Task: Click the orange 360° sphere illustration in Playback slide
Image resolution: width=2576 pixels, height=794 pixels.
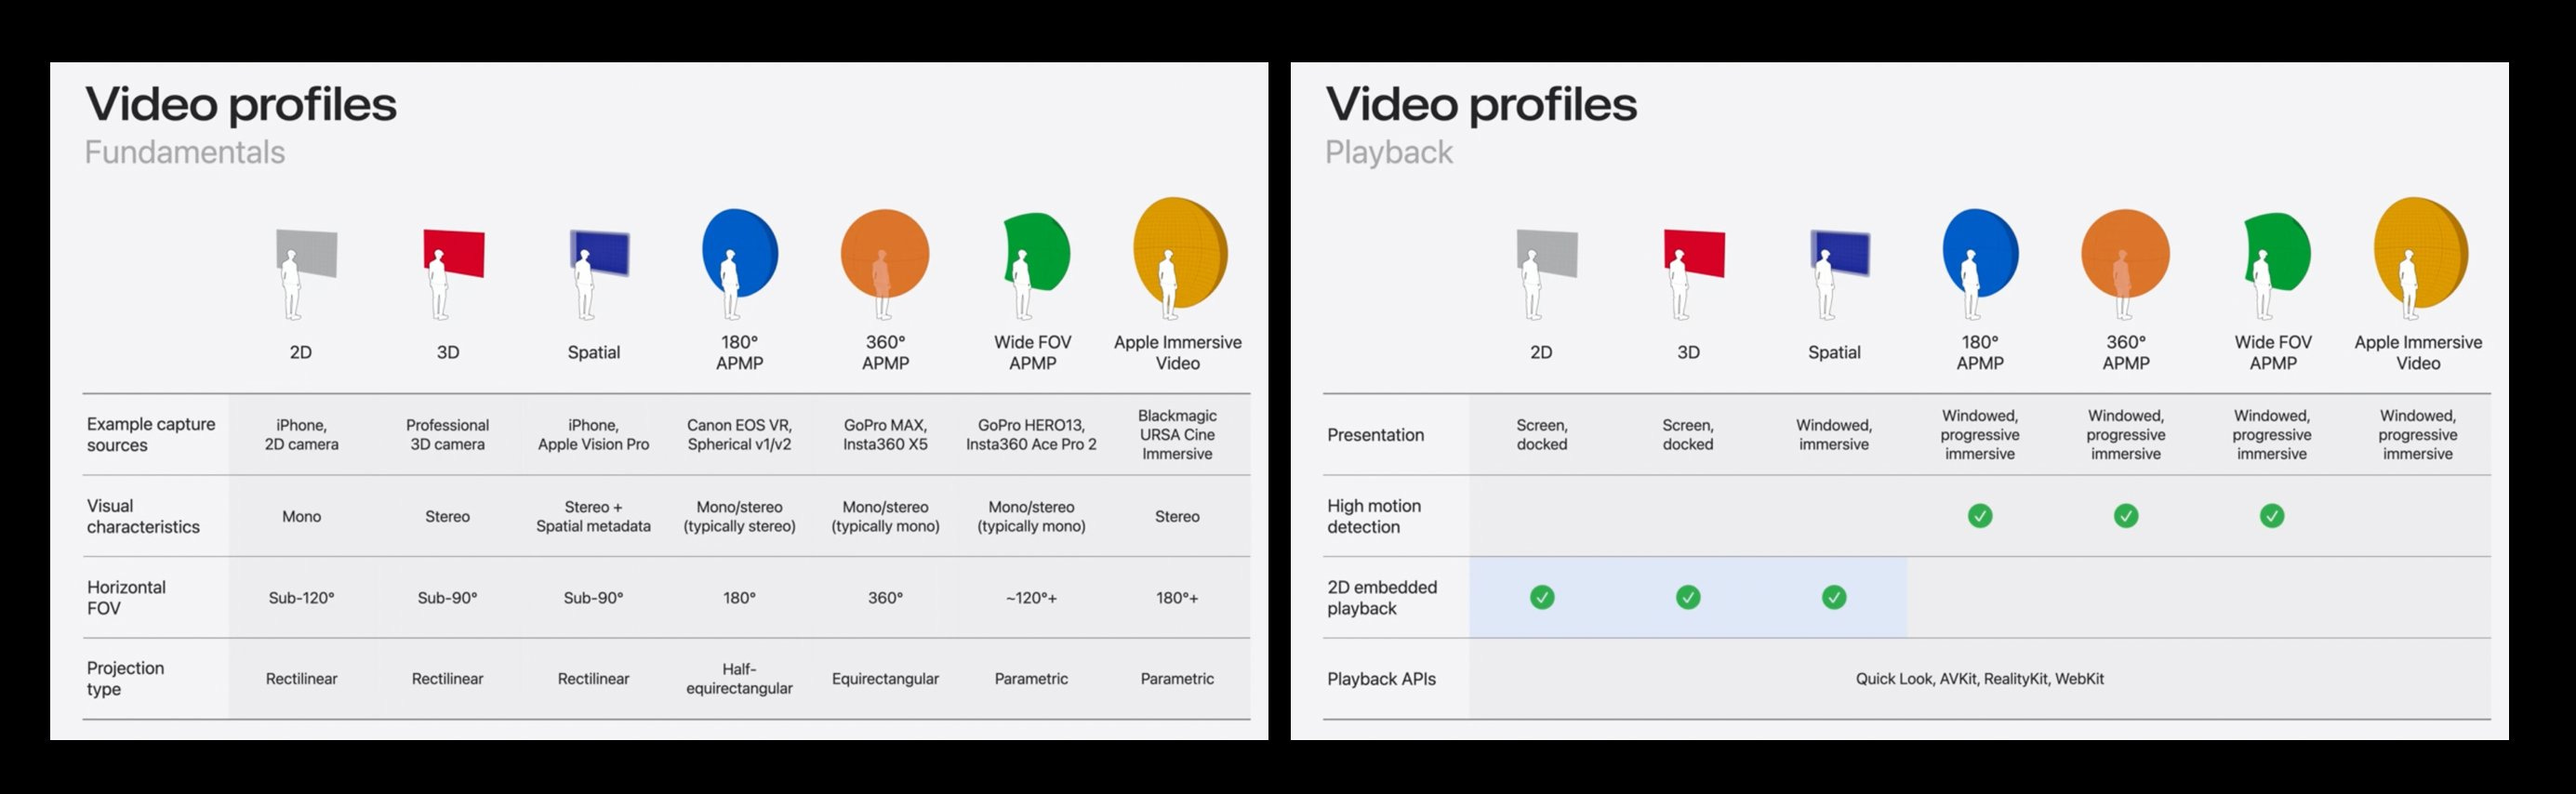Action: 2125,253
